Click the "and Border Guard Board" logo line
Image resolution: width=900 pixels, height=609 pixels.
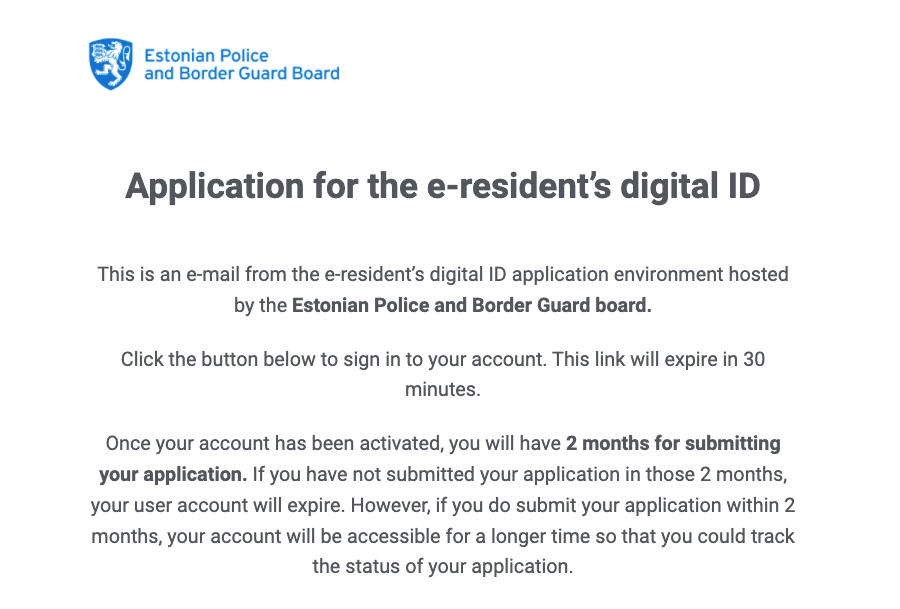(242, 73)
